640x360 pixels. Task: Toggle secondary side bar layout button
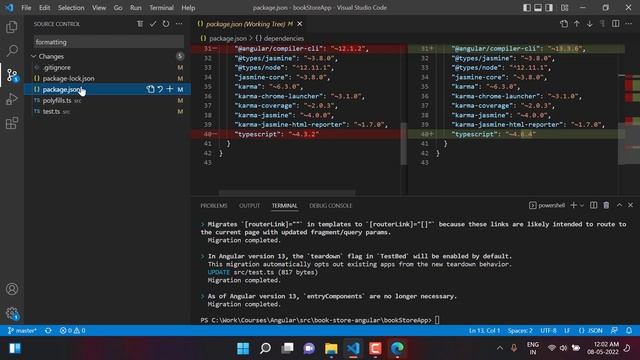(549, 8)
